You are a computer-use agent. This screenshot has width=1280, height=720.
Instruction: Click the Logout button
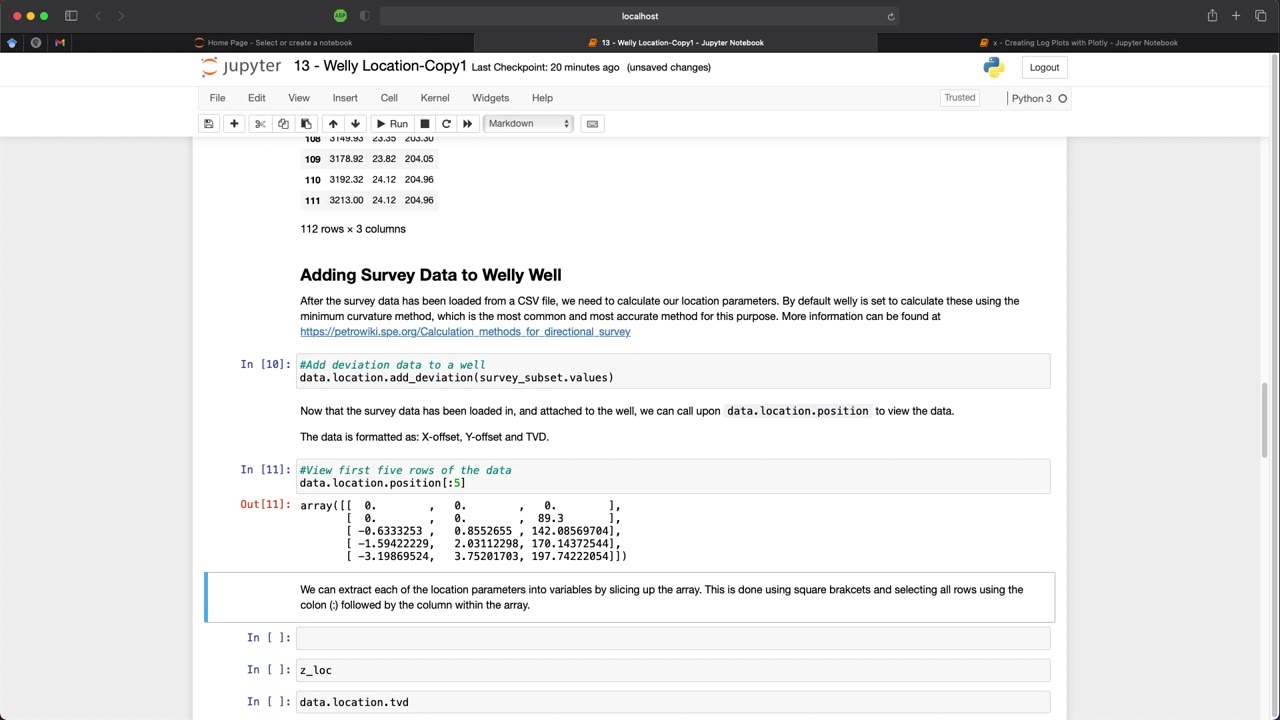point(1044,67)
